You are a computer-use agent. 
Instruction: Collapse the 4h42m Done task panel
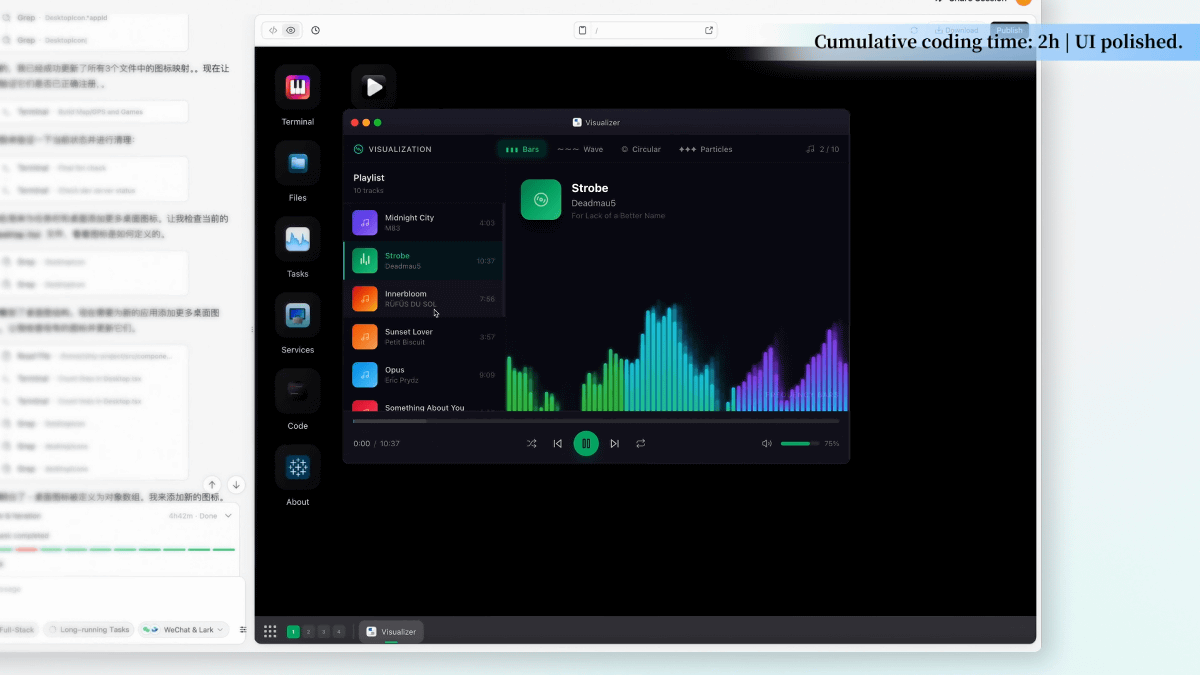click(x=228, y=516)
